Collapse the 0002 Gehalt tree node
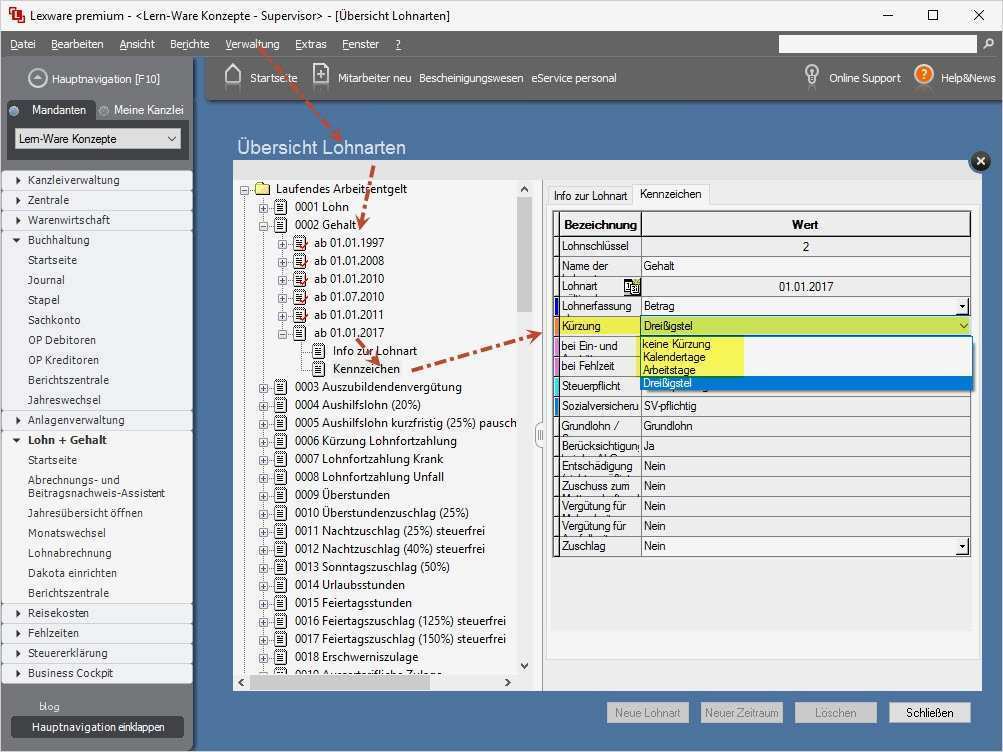The height and width of the screenshot is (752, 1003). 264,225
